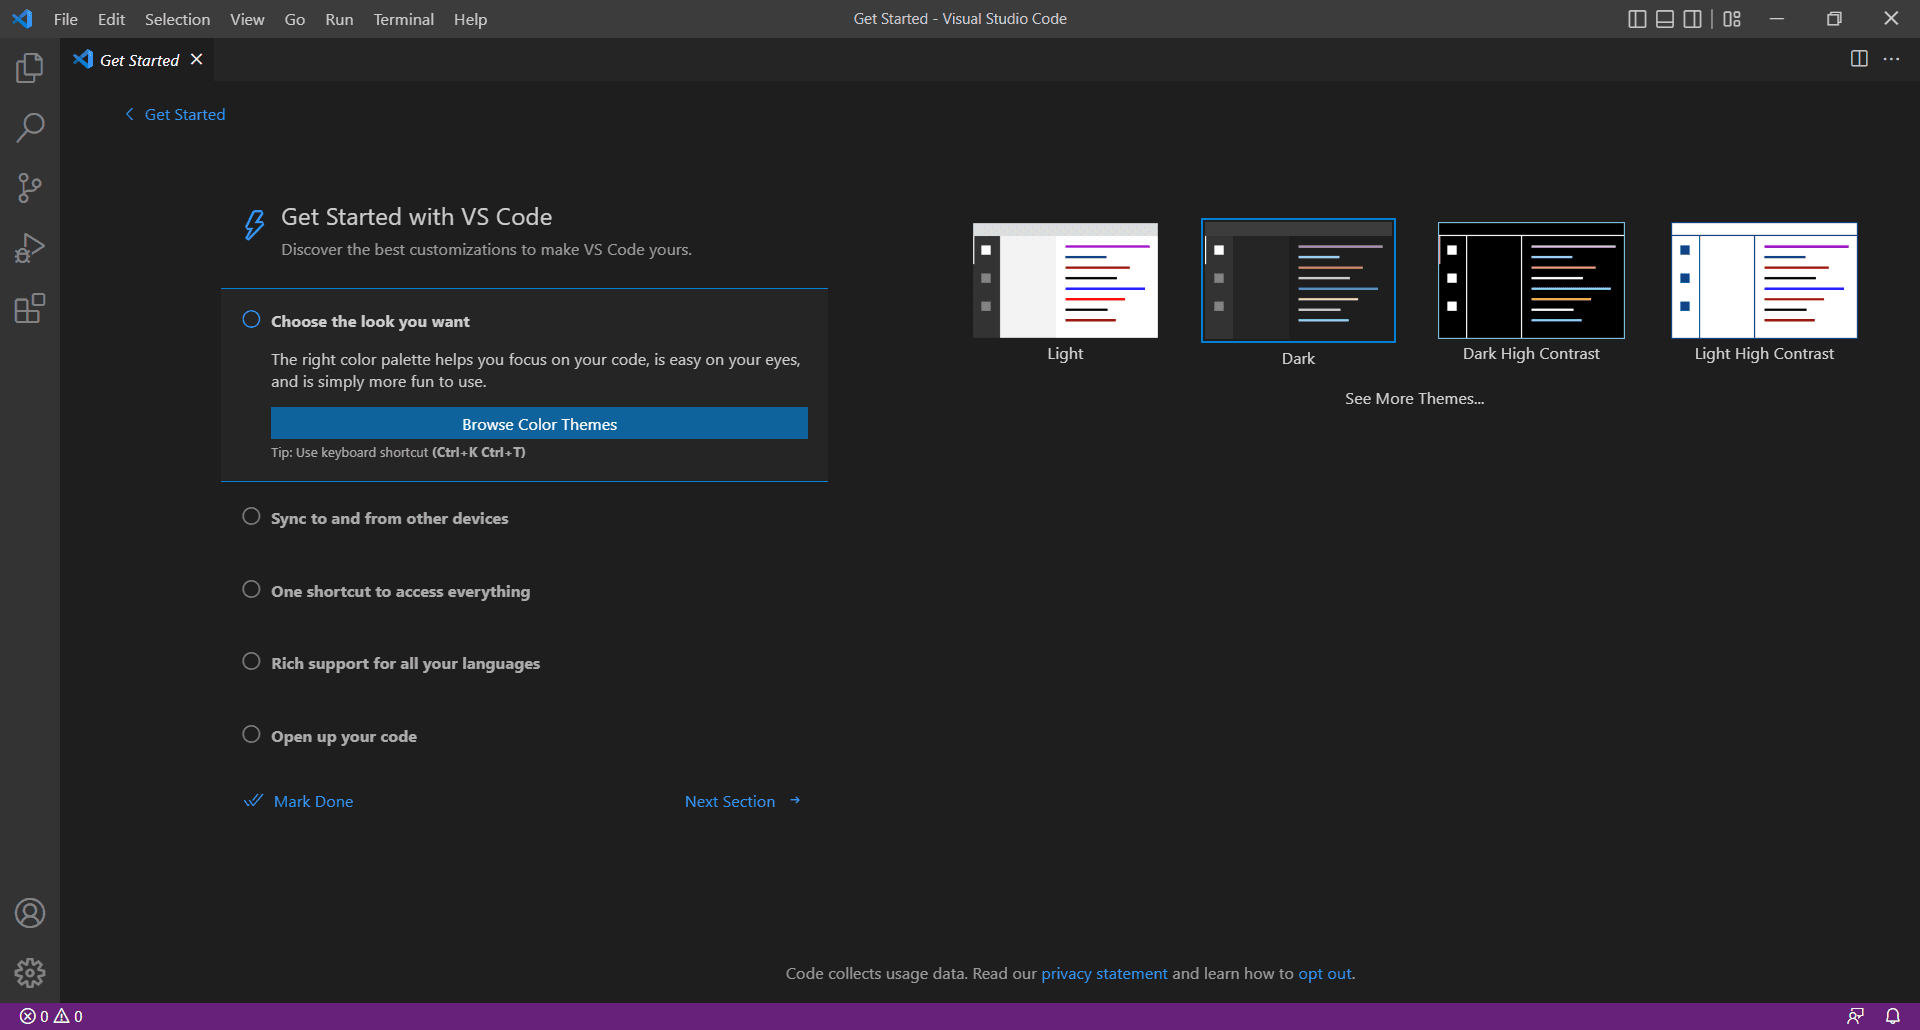Open See More Themes
Viewport: 1920px width, 1030px height.
pos(1414,398)
